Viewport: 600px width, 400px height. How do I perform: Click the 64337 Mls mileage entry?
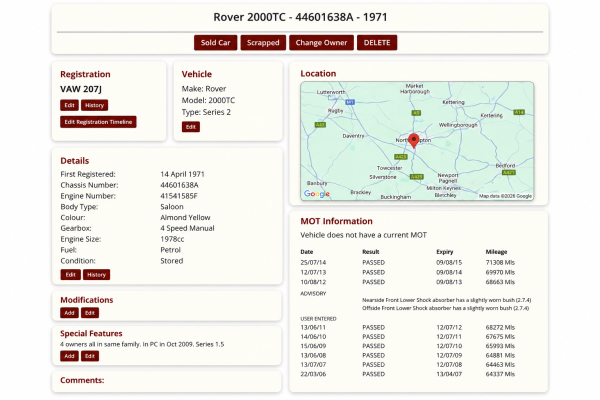[x=500, y=374]
